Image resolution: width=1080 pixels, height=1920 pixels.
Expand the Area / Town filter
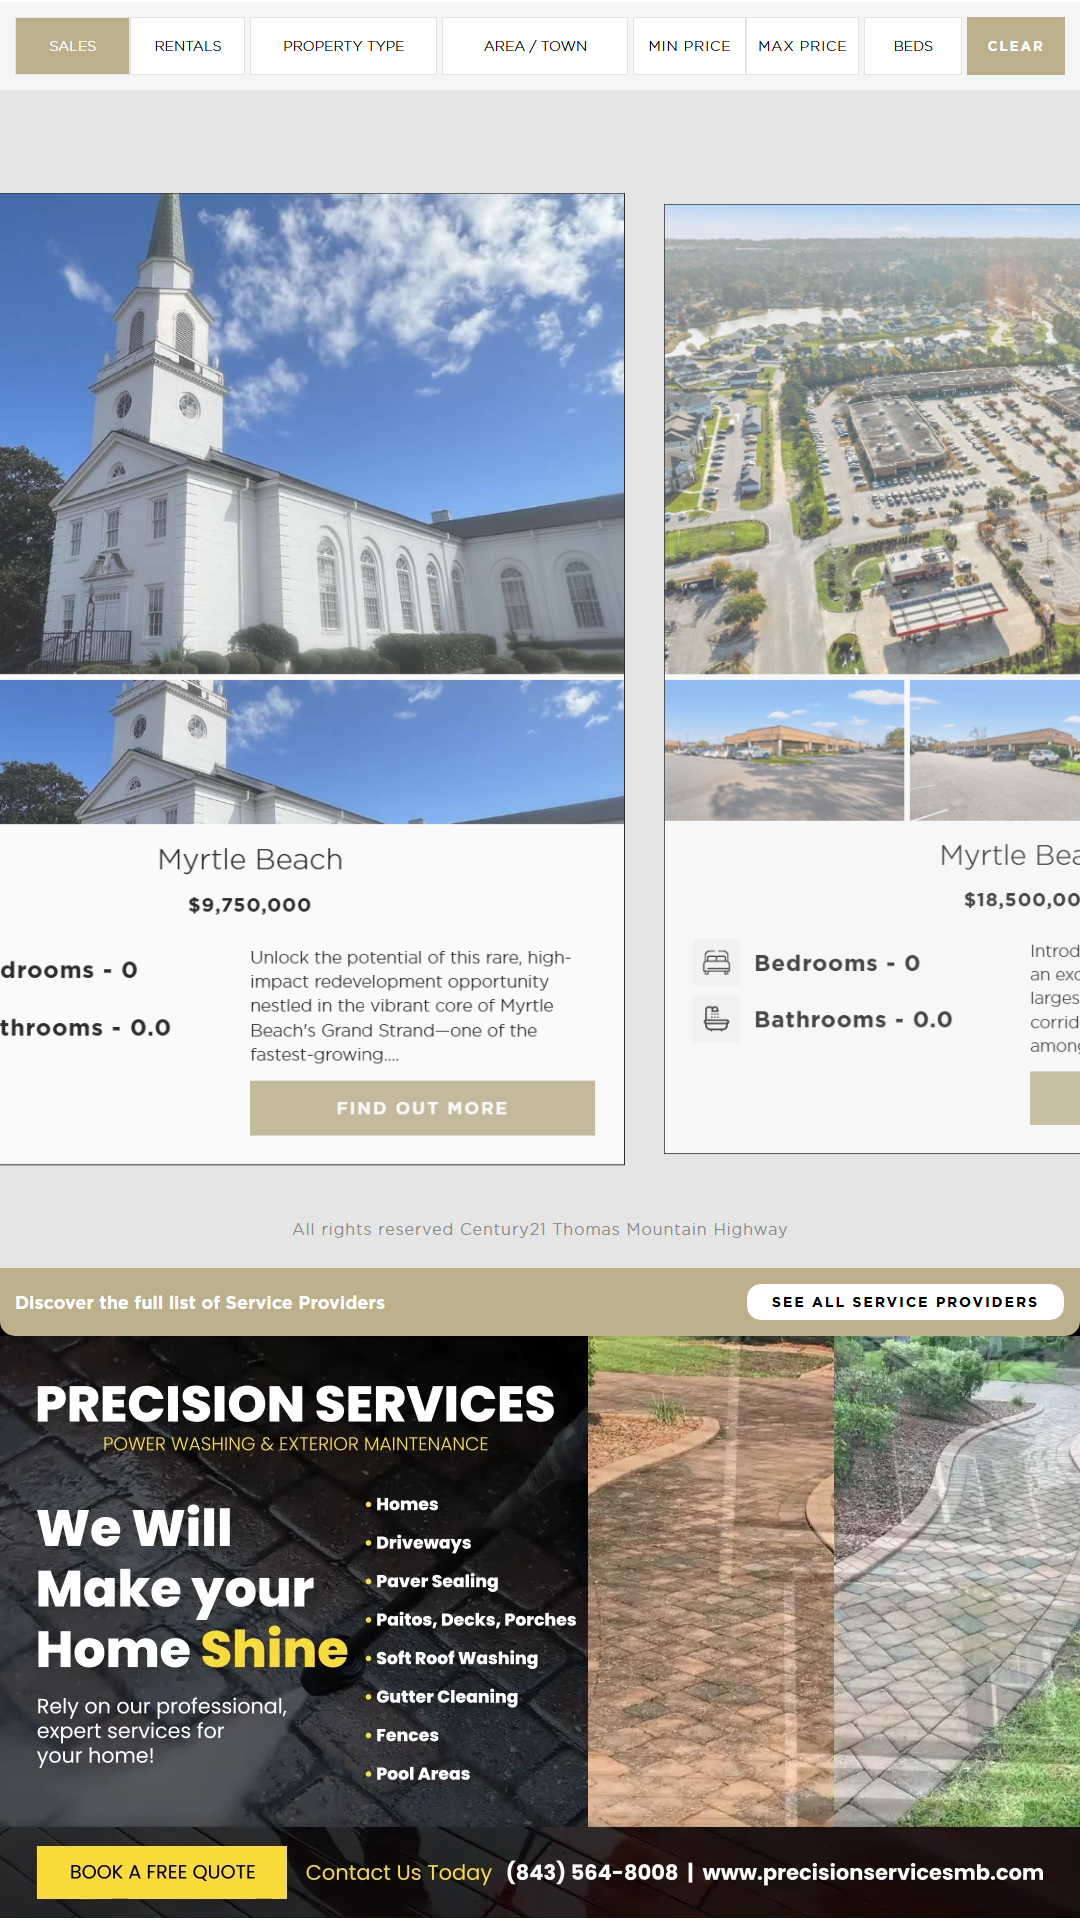tap(535, 46)
